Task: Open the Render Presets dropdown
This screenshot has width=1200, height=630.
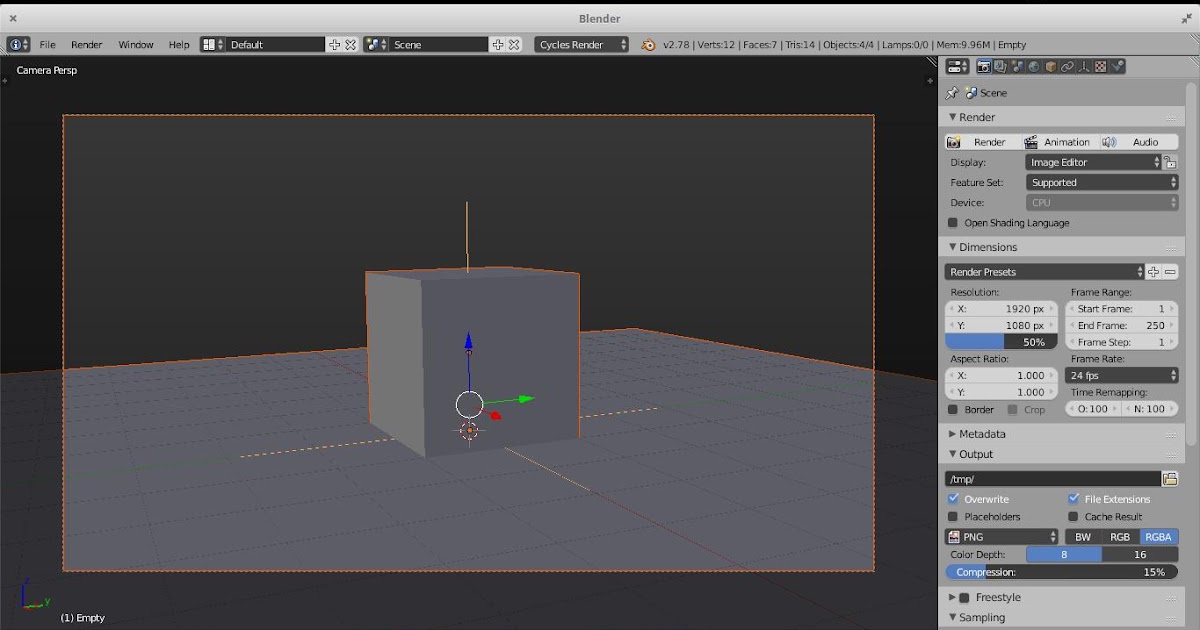Action: pos(1040,271)
